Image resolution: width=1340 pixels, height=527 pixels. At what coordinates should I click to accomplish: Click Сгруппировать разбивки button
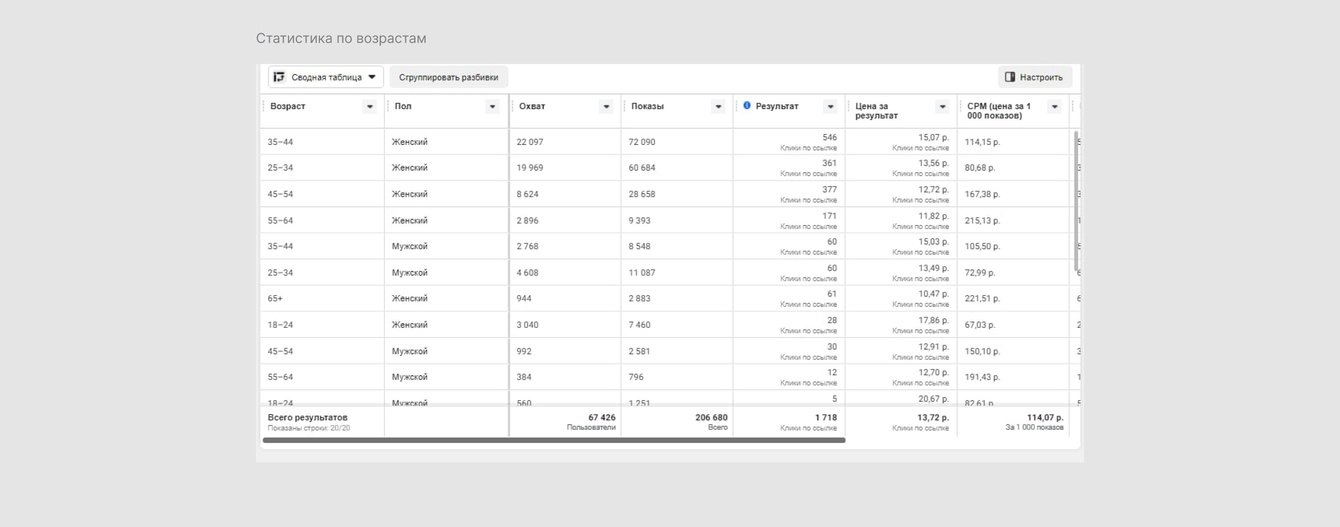(448, 77)
